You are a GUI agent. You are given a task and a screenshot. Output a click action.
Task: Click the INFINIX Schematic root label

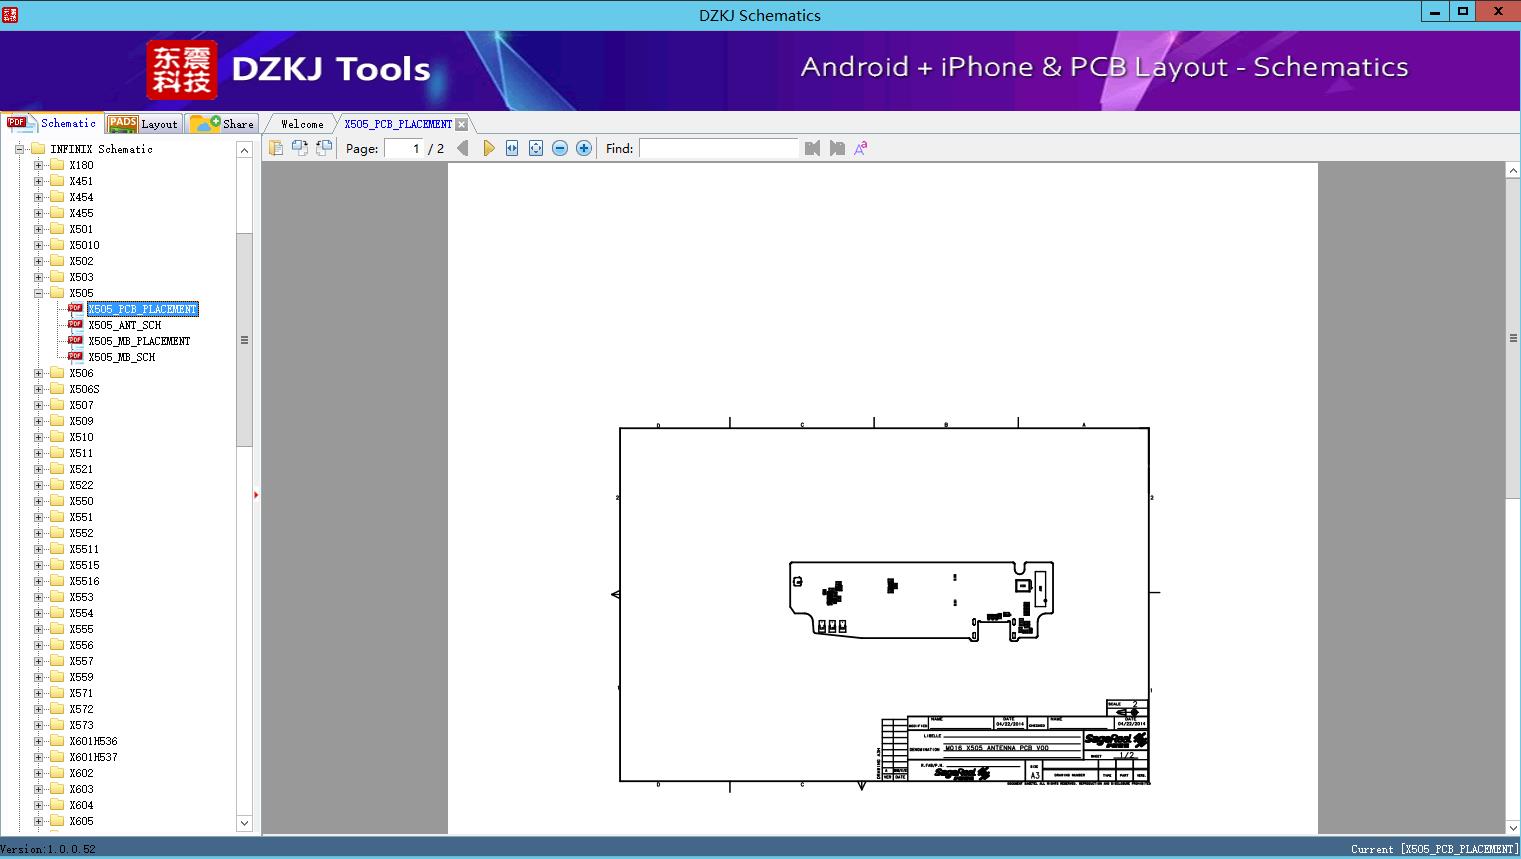[101, 149]
